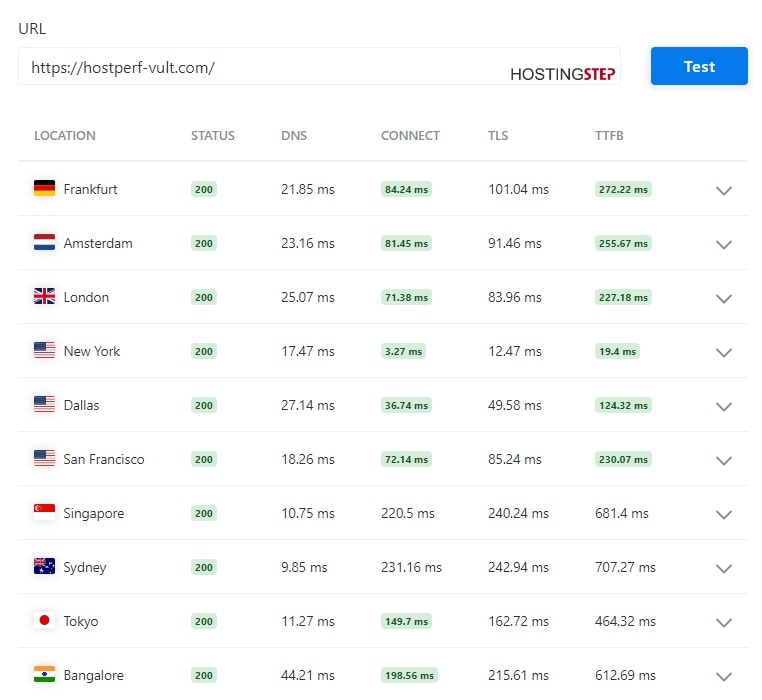Click the Singapore flag icon
The height and width of the screenshot is (700, 762).
click(x=44, y=512)
